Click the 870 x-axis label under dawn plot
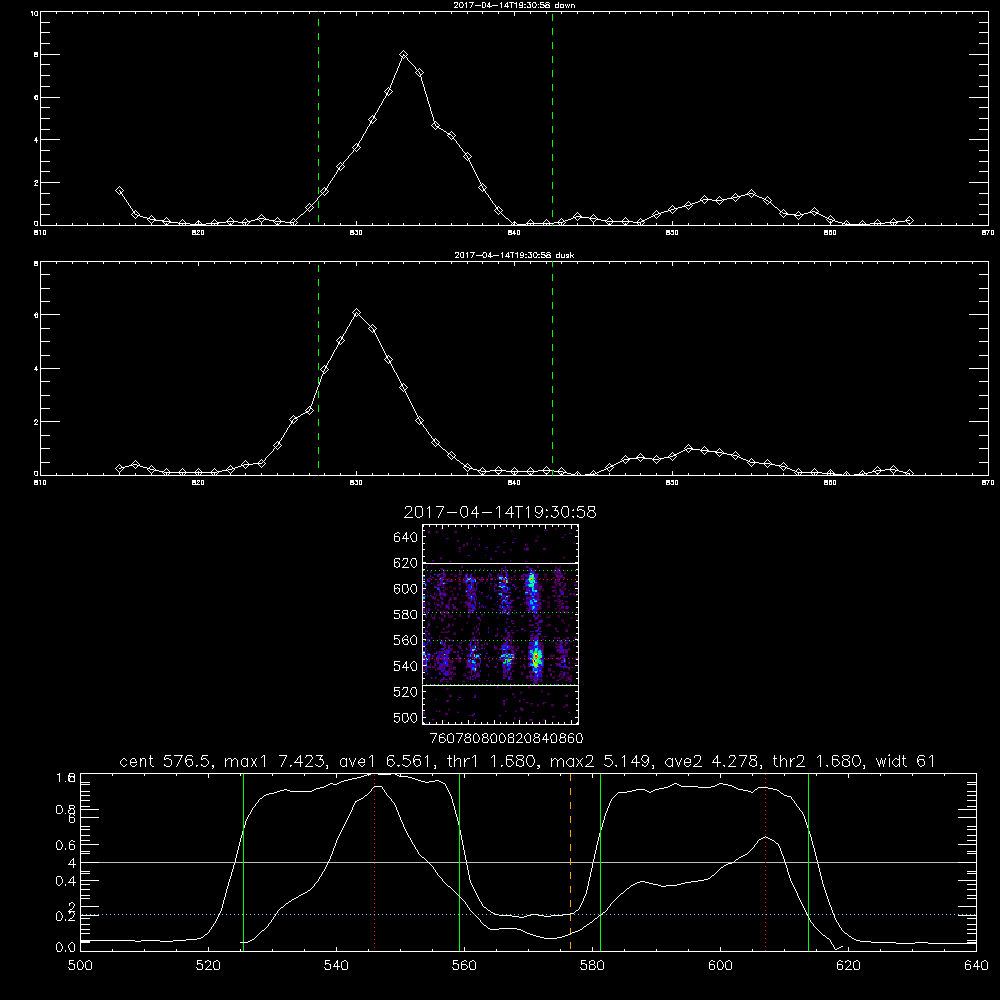The height and width of the screenshot is (1000, 1000). [x=987, y=233]
